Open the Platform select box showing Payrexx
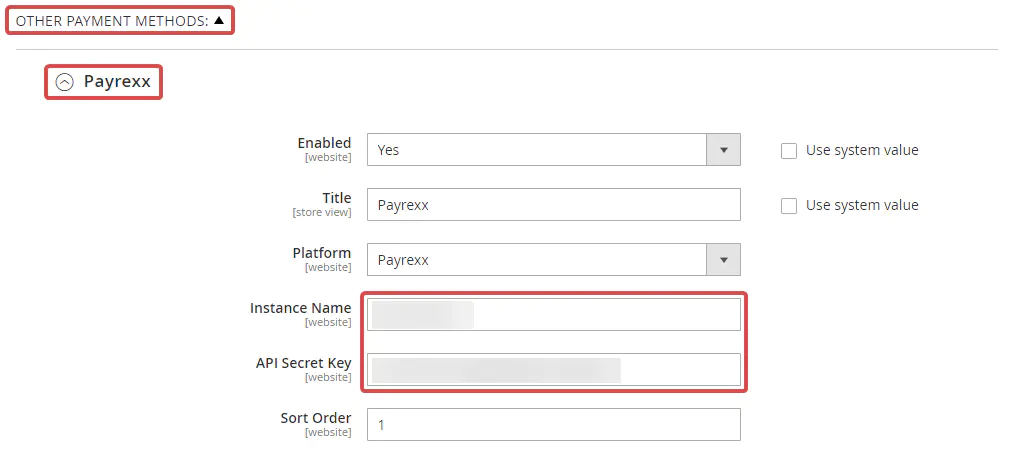 click(x=537, y=260)
